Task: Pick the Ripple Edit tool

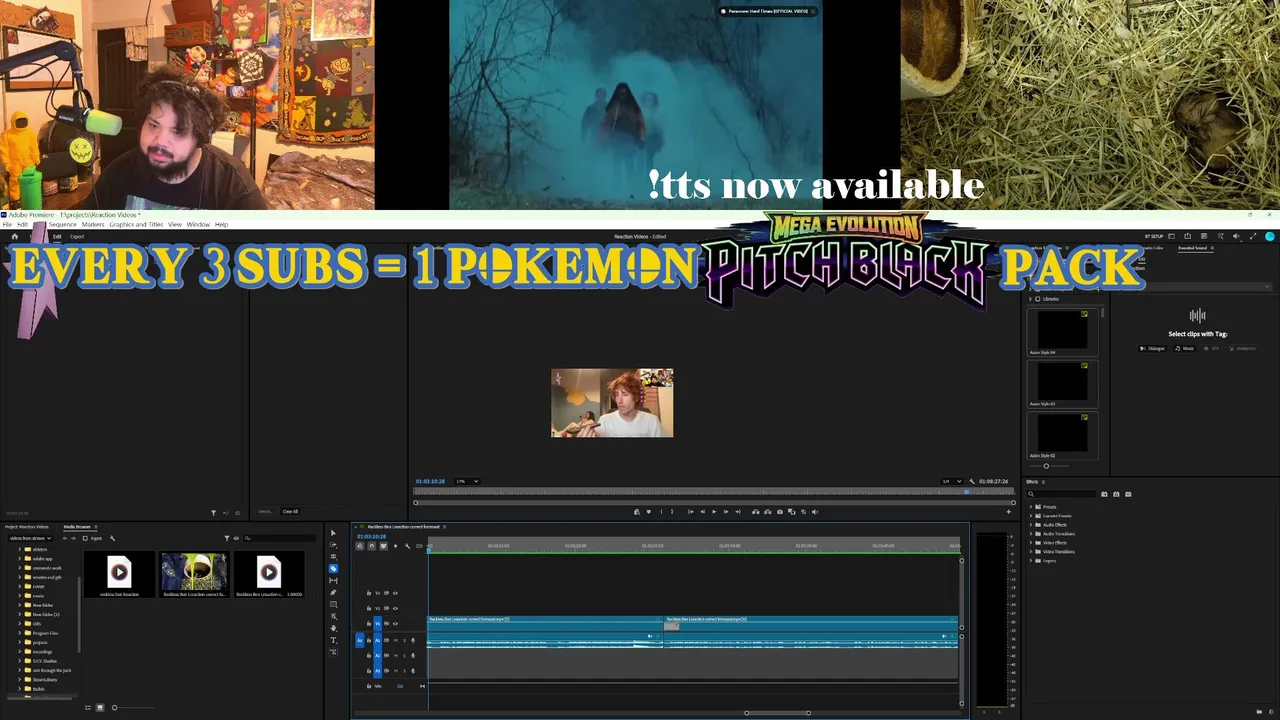Action: click(333, 557)
